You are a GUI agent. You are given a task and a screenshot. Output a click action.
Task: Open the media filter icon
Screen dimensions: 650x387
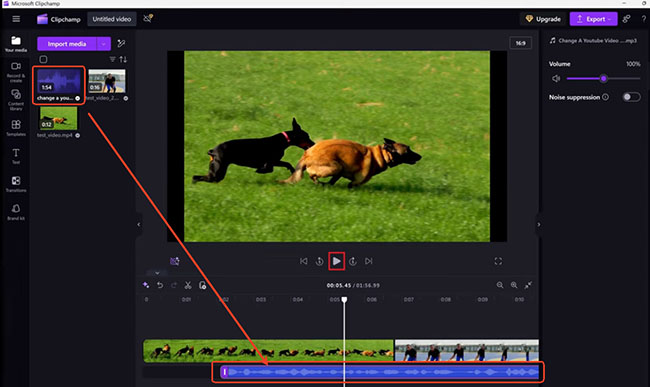coord(112,59)
